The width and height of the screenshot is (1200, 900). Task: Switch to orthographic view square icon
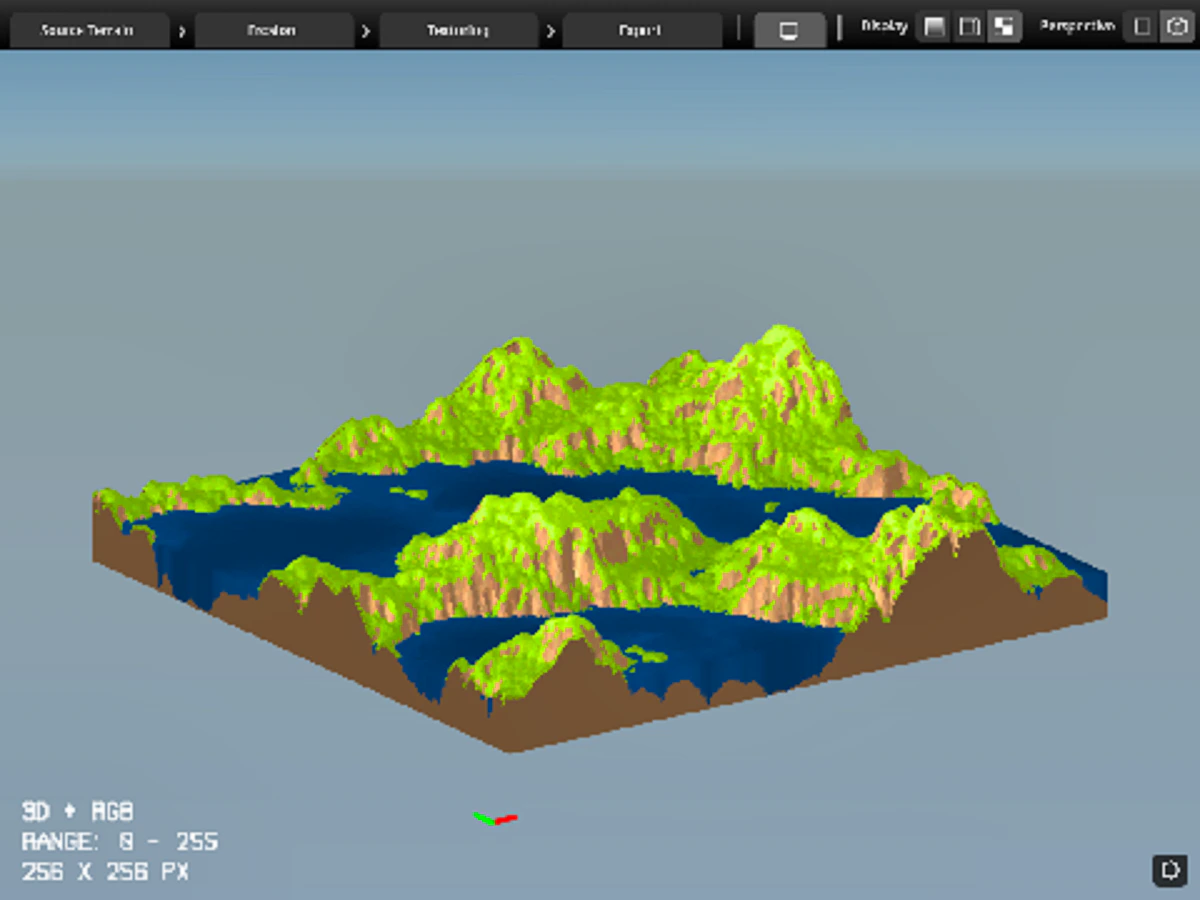pos(1141,27)
